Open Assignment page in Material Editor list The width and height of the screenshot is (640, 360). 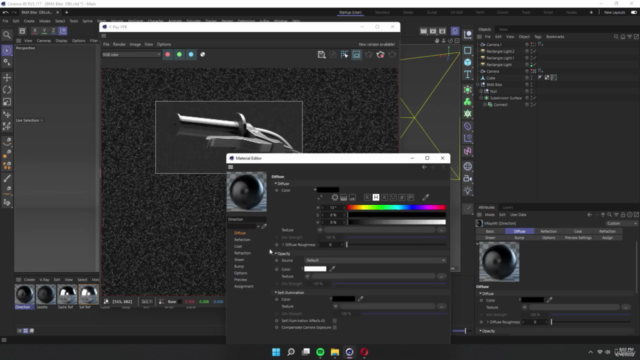pos(244,286)
